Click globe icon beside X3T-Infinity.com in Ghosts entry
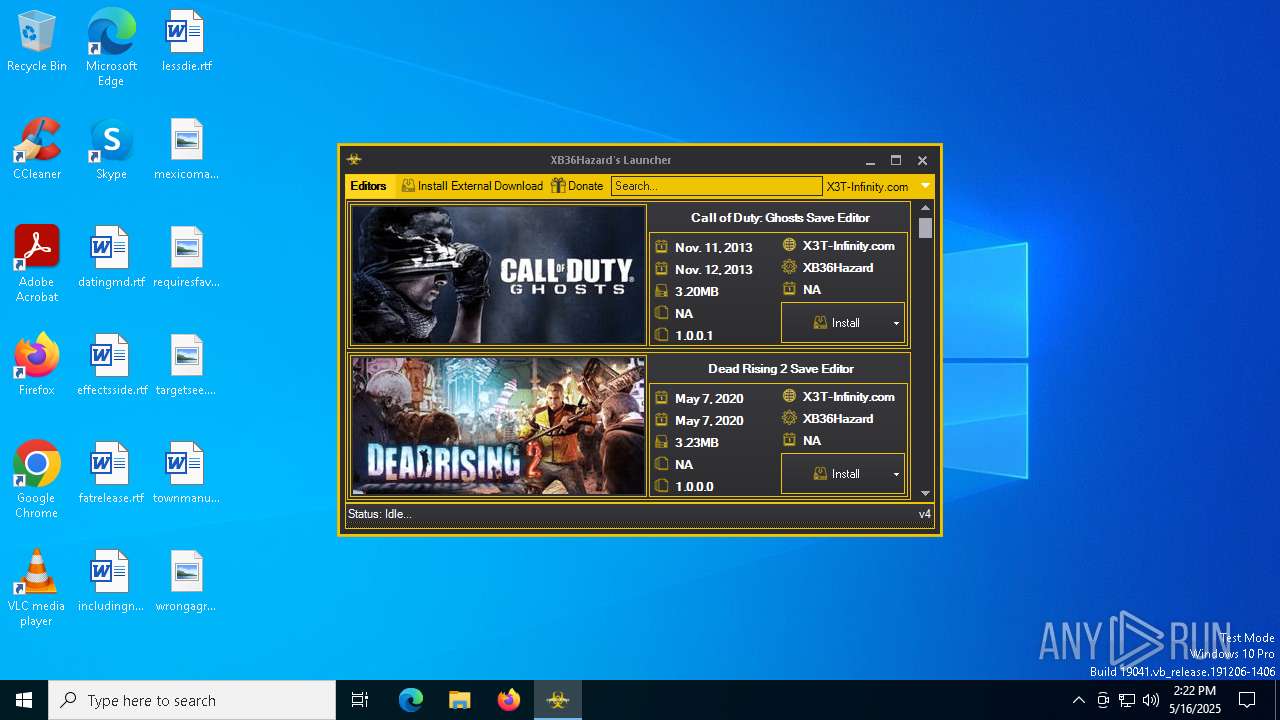 point(789,245)
